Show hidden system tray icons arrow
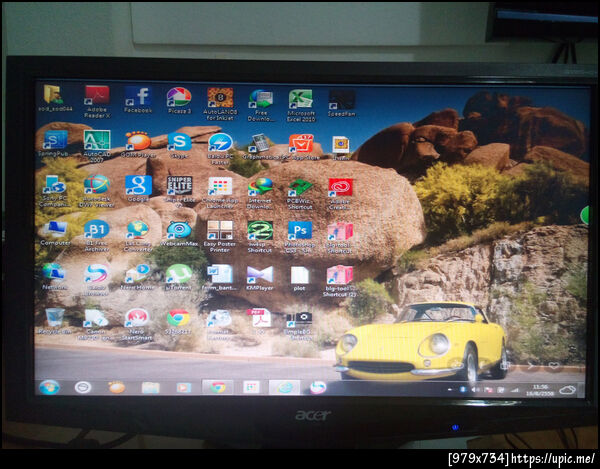 (x=450, y=389)
